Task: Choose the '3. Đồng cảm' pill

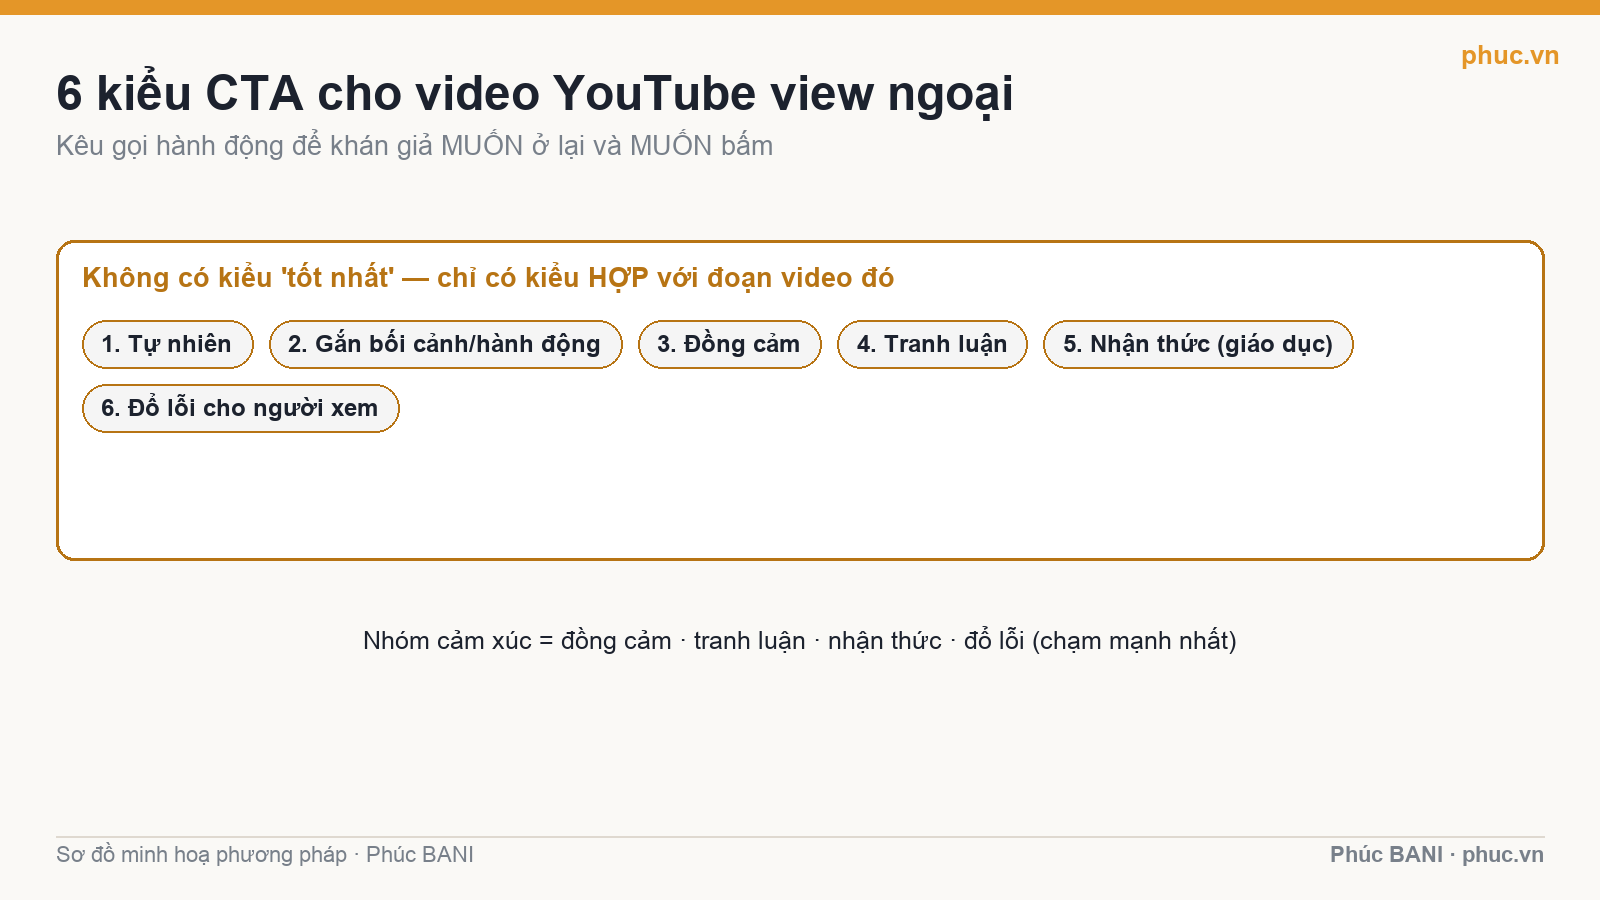Action: coord(730,345)
